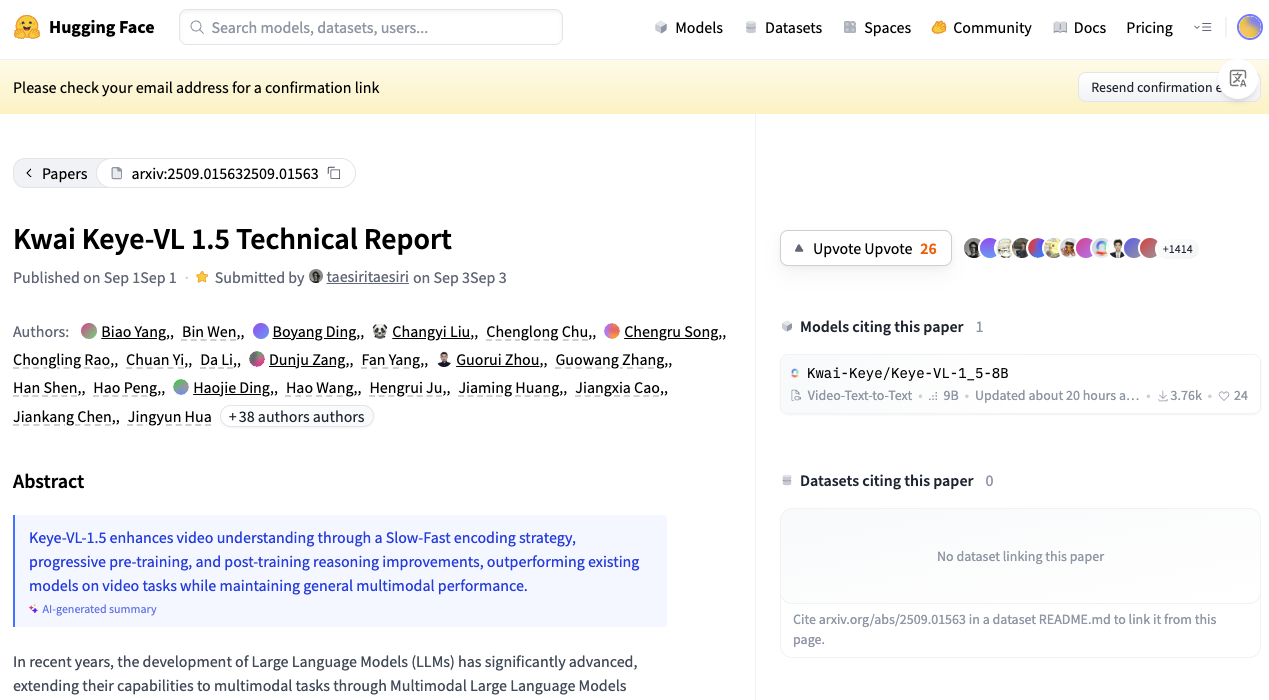1269x700 pixels.
Task: Click Biao Yang's author avatar
Action: (x=89, y=331)
